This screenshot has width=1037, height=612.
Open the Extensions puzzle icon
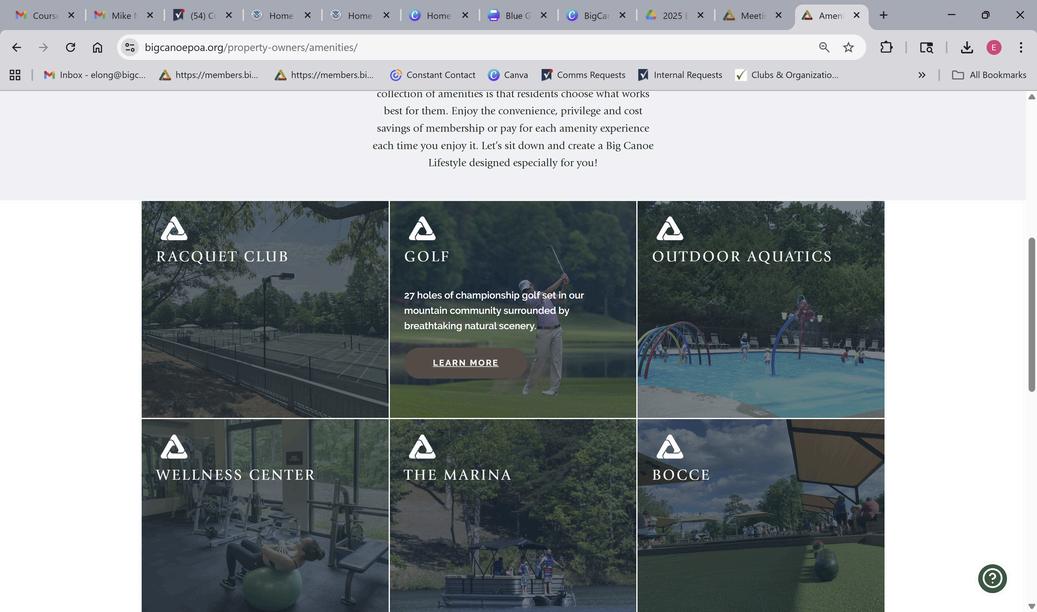pos(886,47)
